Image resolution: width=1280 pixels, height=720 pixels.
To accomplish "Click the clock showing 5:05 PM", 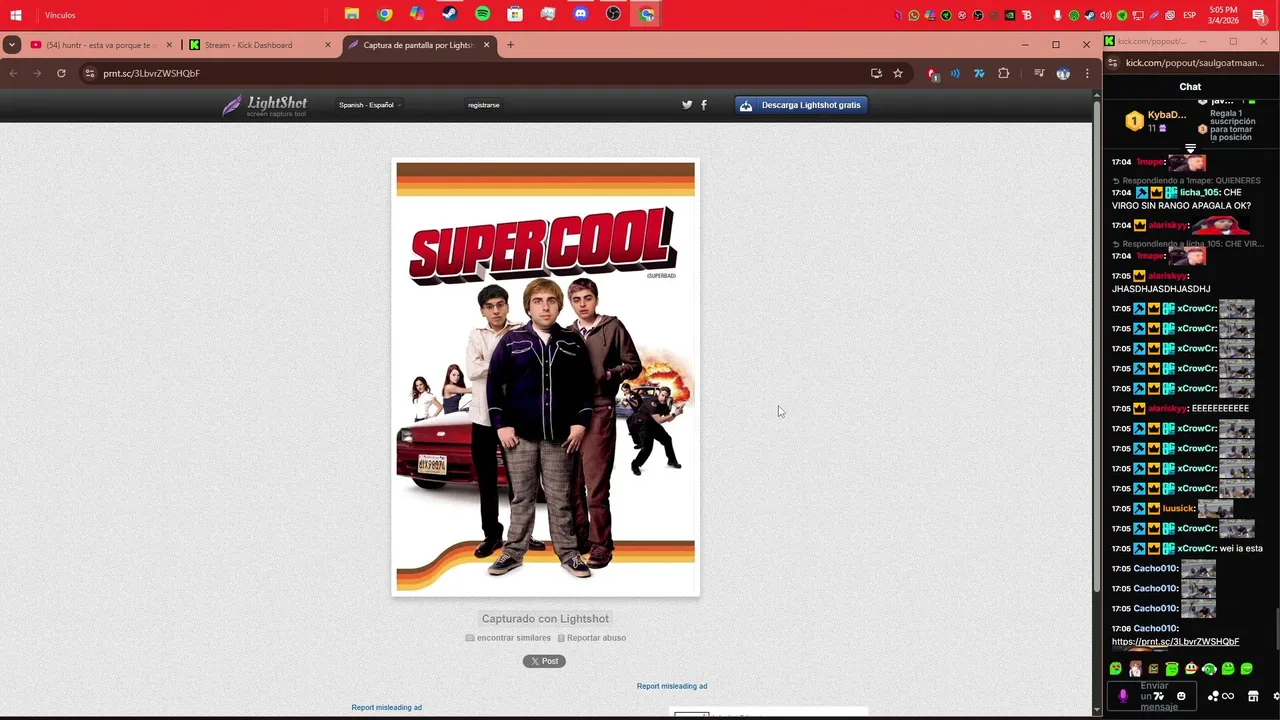I will tap(1223, 15).
